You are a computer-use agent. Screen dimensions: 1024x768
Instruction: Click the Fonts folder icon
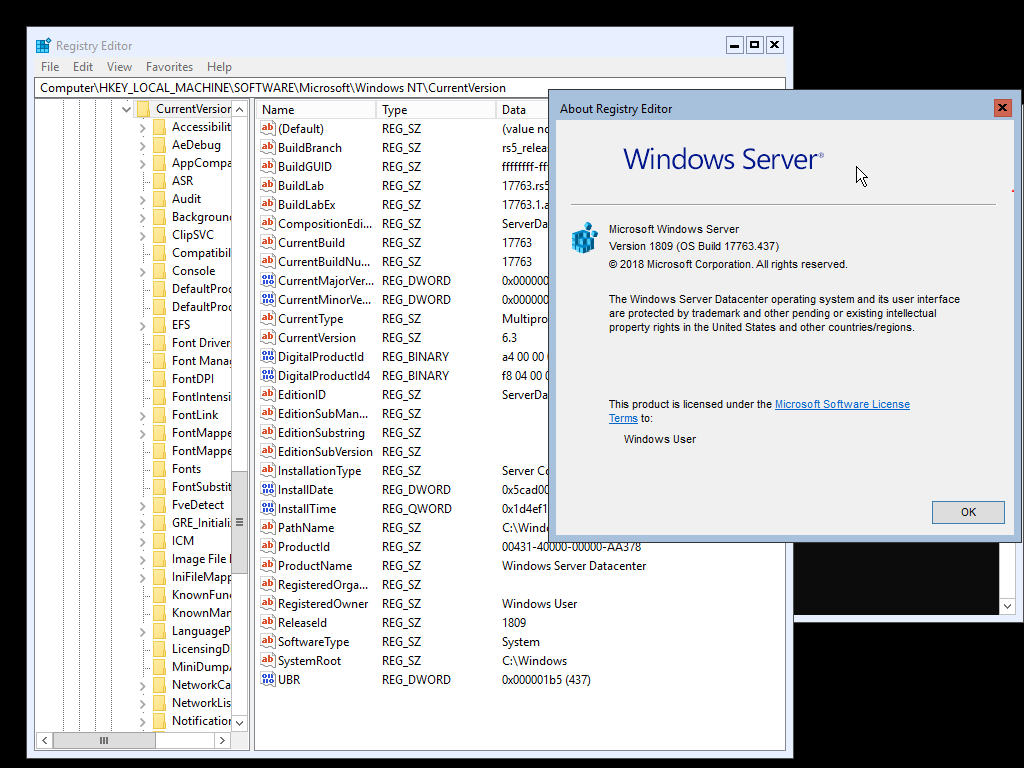(159, 469)
